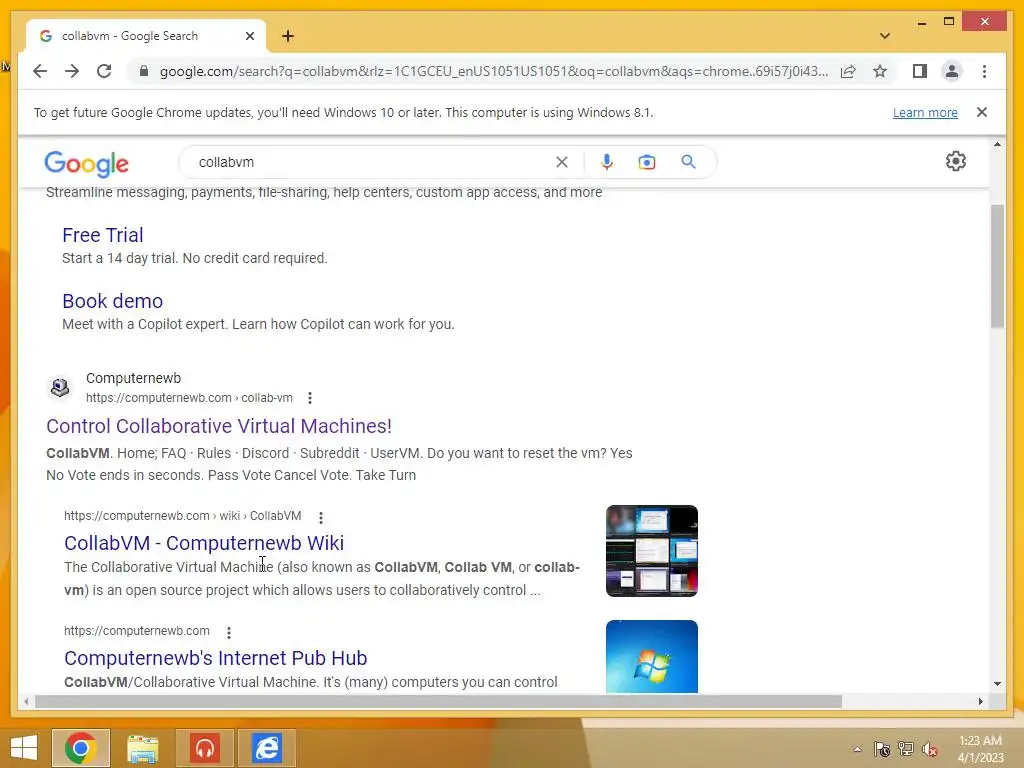This screenshot has height=768, width=1024.
Task: Go forward to the next page
Action: (x=72, y=71)
